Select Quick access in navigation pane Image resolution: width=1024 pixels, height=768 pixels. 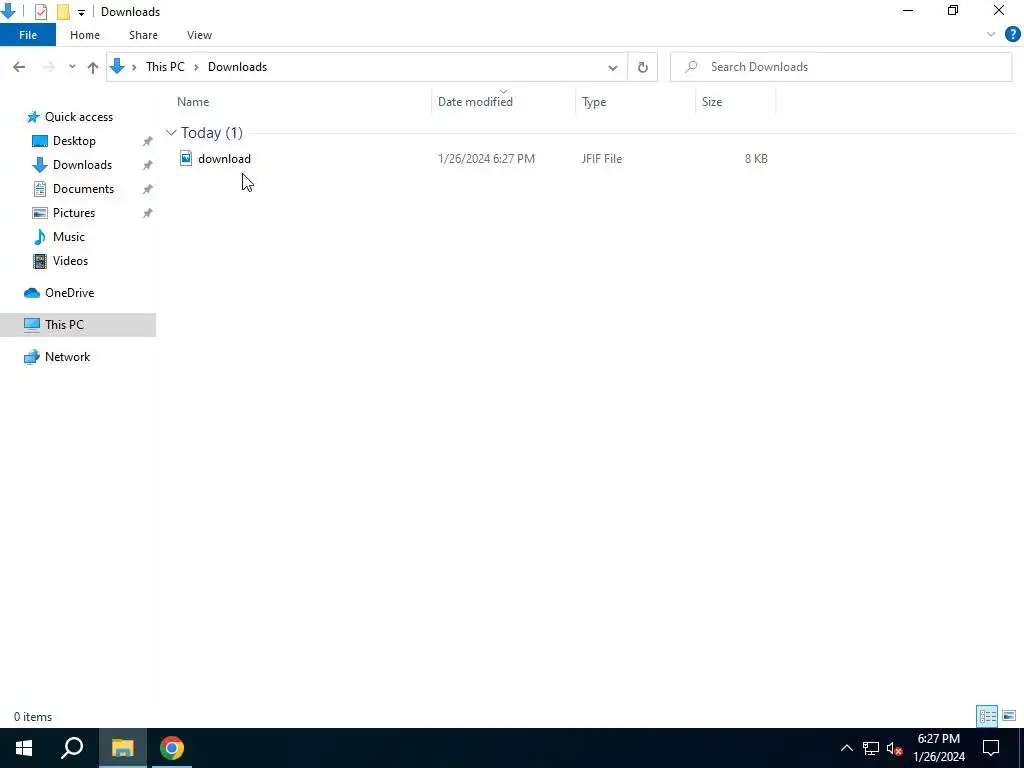78,117
